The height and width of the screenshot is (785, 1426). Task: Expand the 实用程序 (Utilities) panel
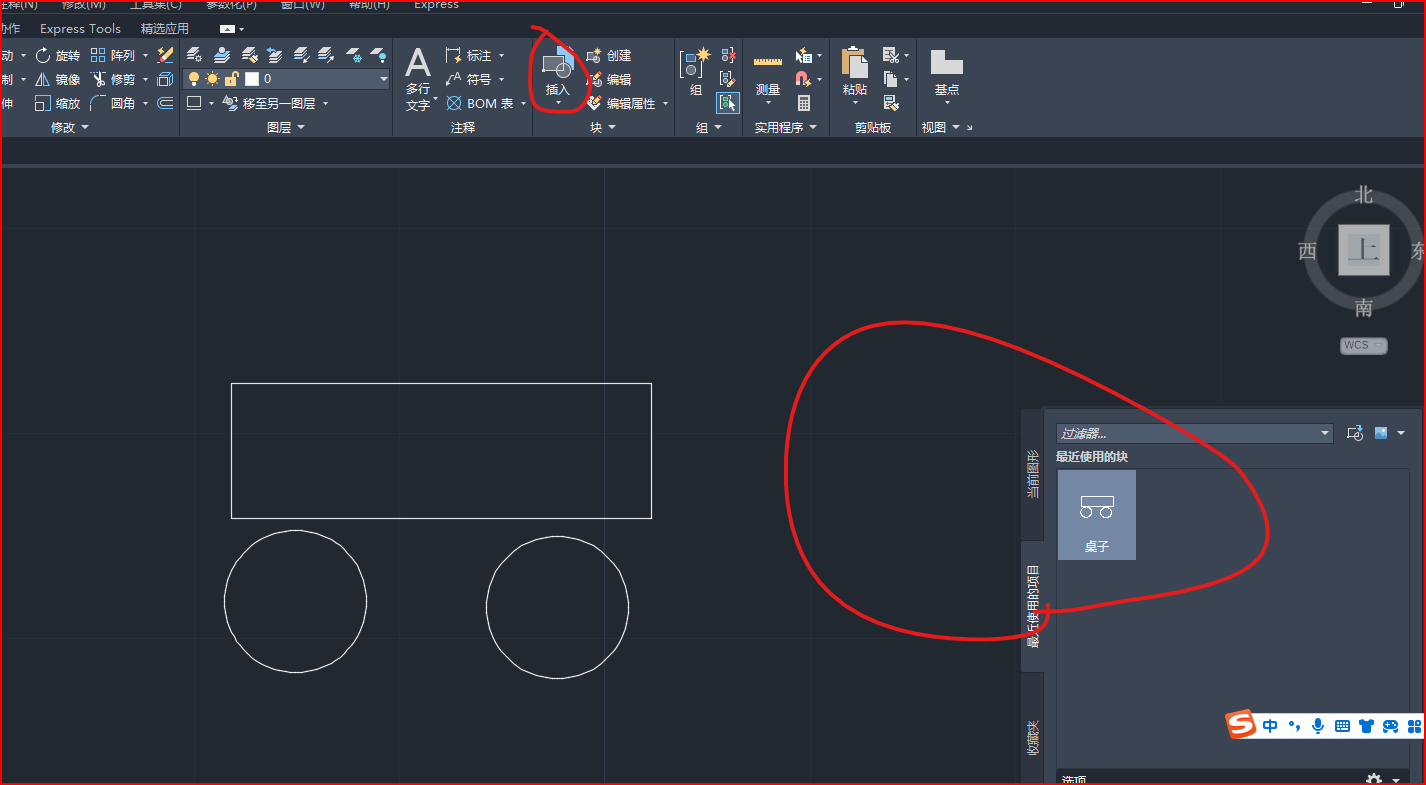(786, 127)
